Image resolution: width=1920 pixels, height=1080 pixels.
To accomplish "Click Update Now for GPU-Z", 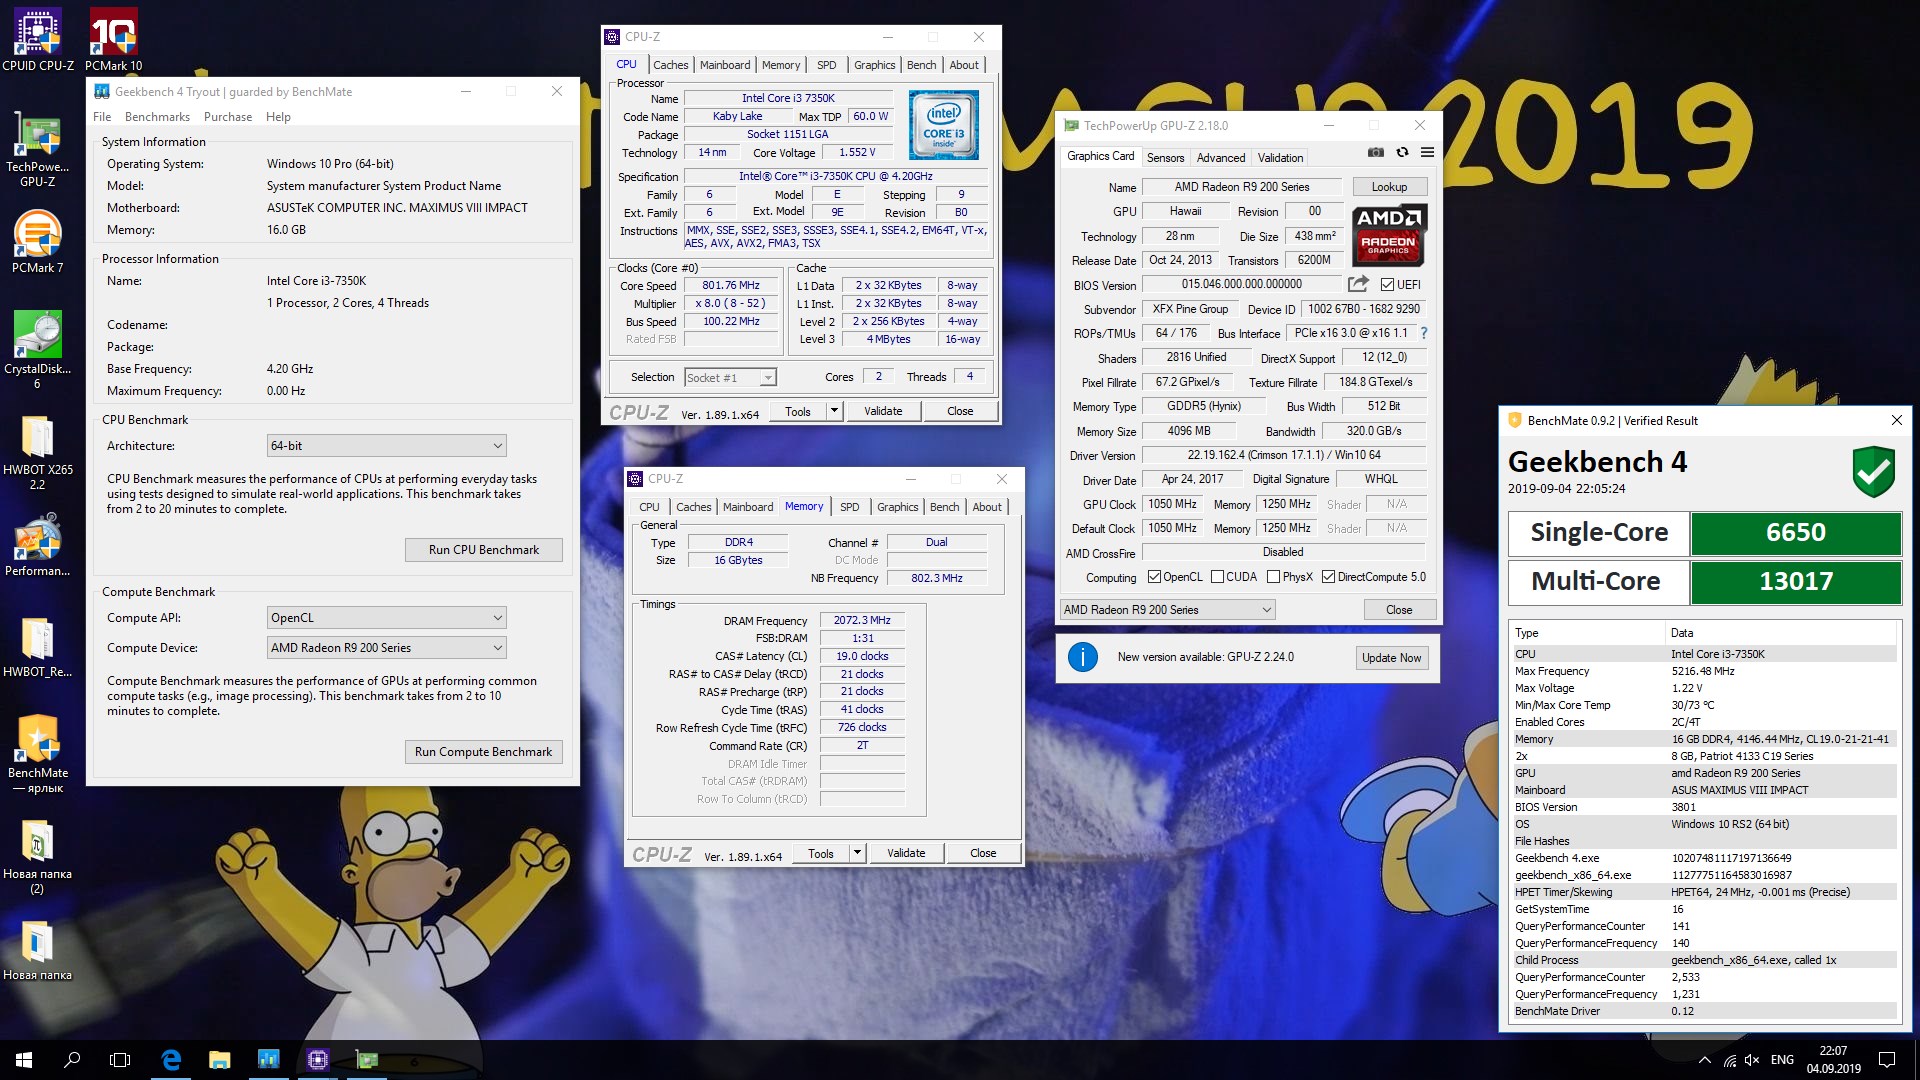I will (x=1391, y=658).
